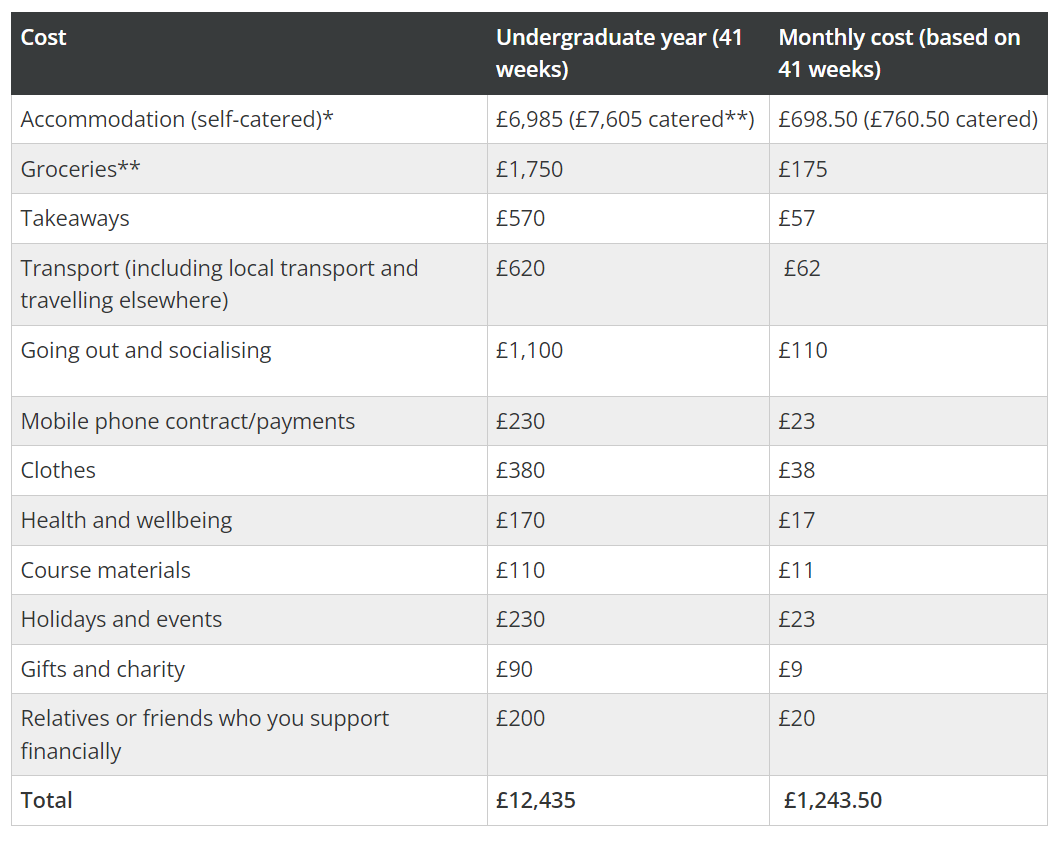Select "Mobile phone contract/payments" row label

click(x=188, y=421)
